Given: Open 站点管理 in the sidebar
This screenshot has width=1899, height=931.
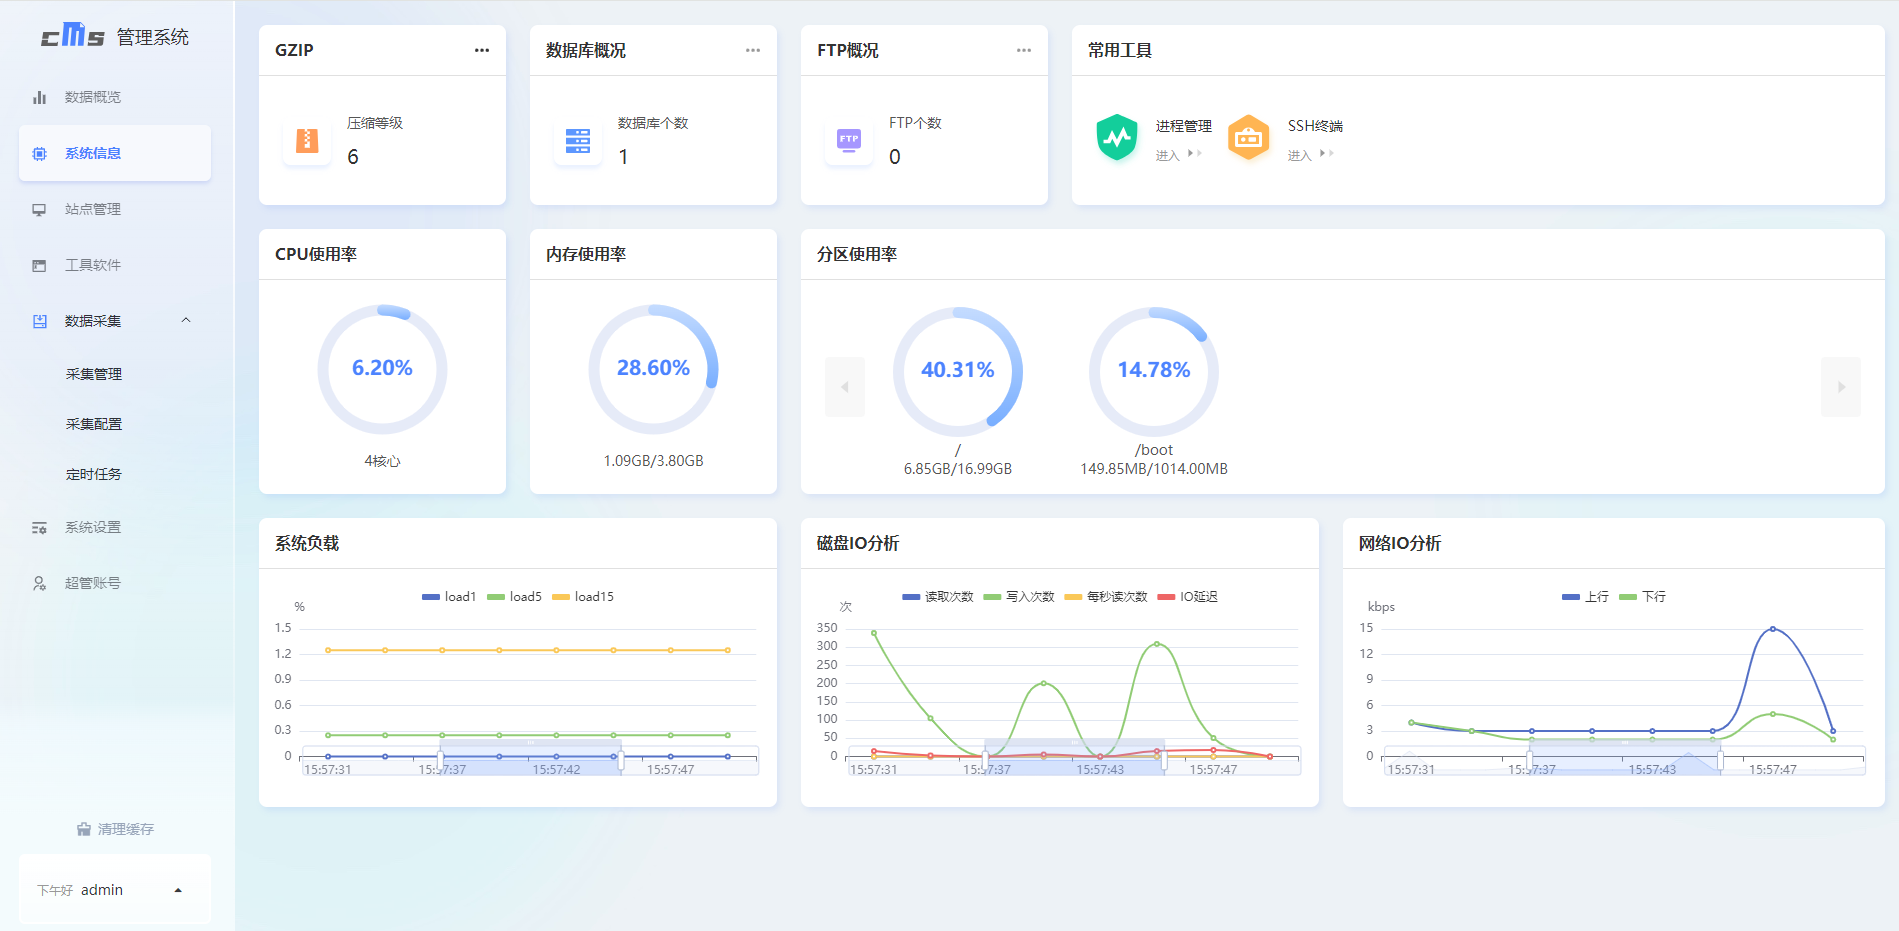Looking at the screenshot, I should pyautogui.click(x=93, y=209).
